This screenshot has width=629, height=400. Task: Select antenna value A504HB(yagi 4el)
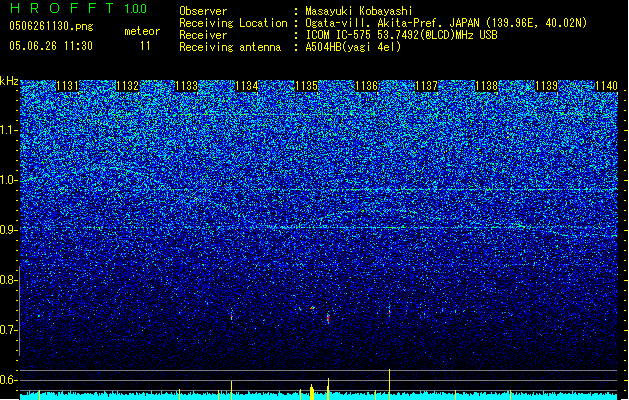[353, 47]
